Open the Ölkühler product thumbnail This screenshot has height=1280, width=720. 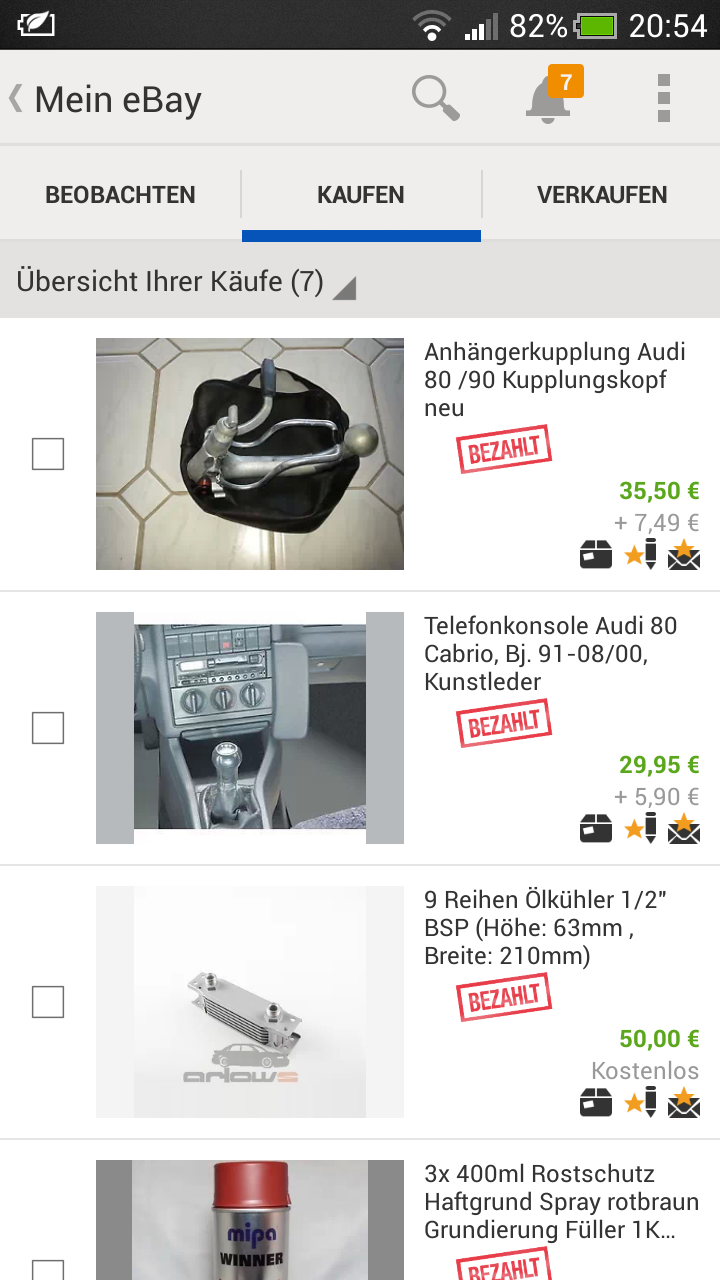point(250,1002)
